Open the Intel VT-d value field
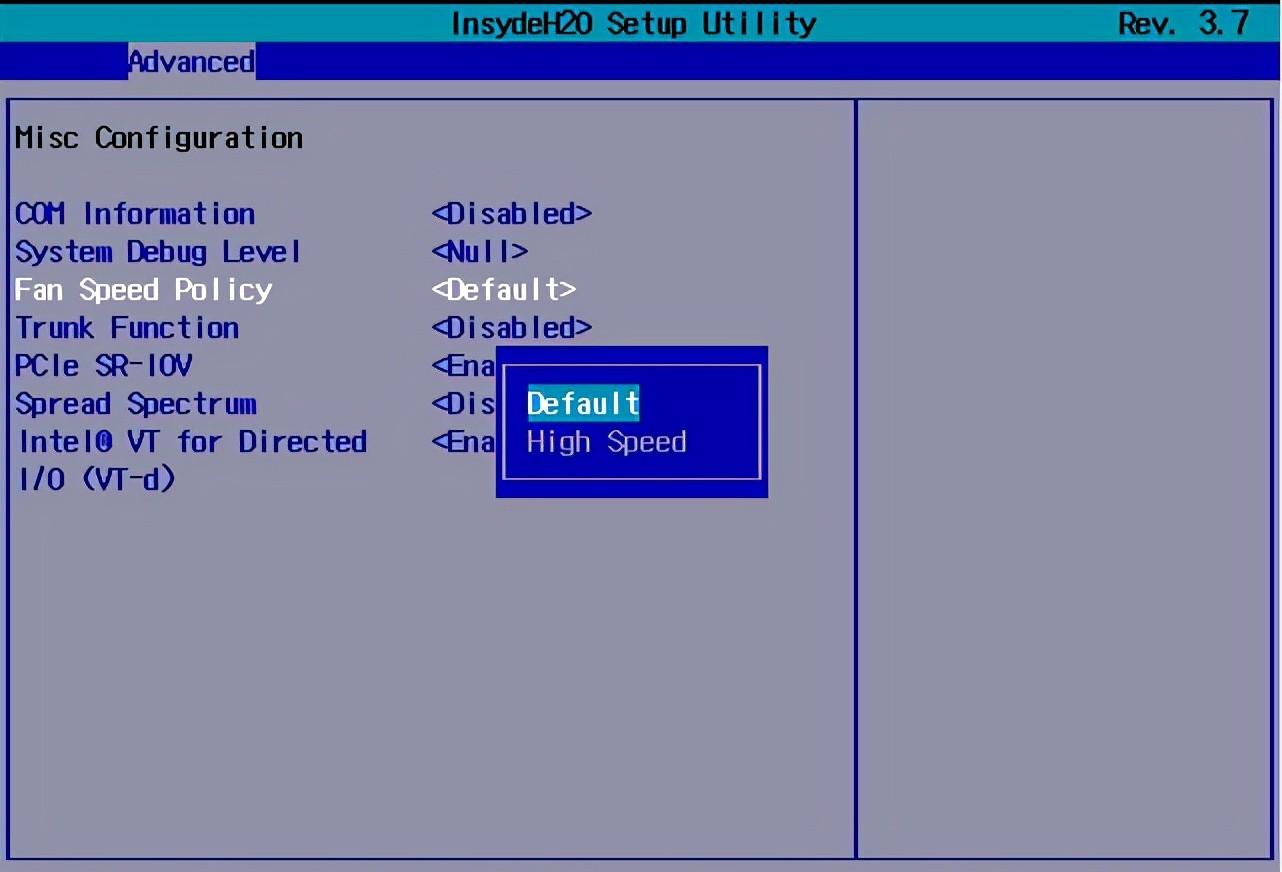The height and width of the screenshot is (872, 1282). pos(464,442)
